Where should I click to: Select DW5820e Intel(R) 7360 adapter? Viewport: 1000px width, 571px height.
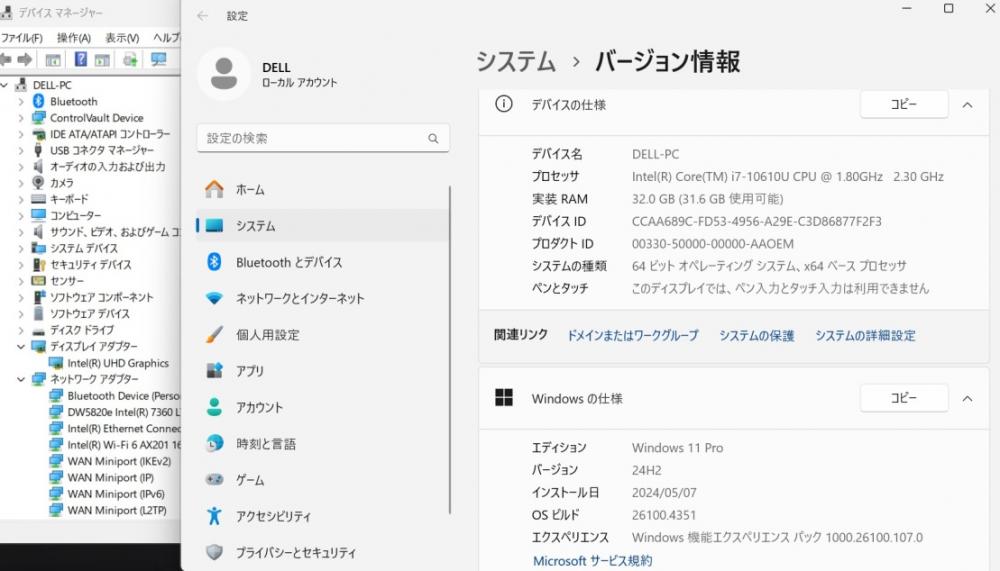(x=116, y=412)
